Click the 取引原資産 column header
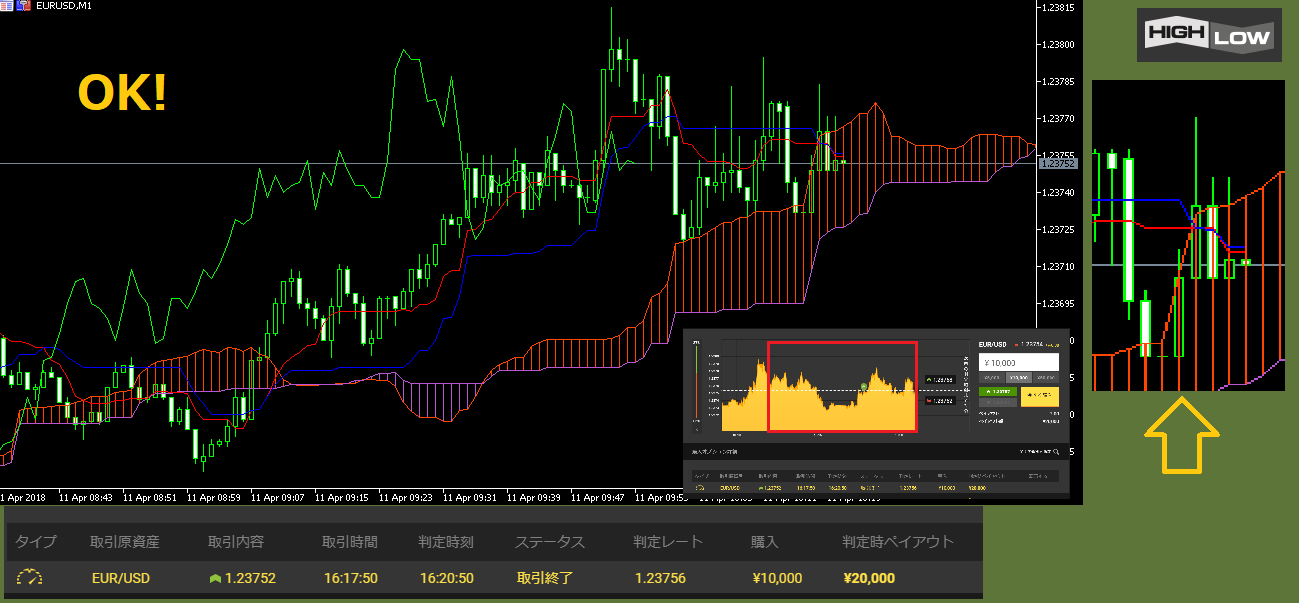 pyautogui.click(x=124, y=542)
